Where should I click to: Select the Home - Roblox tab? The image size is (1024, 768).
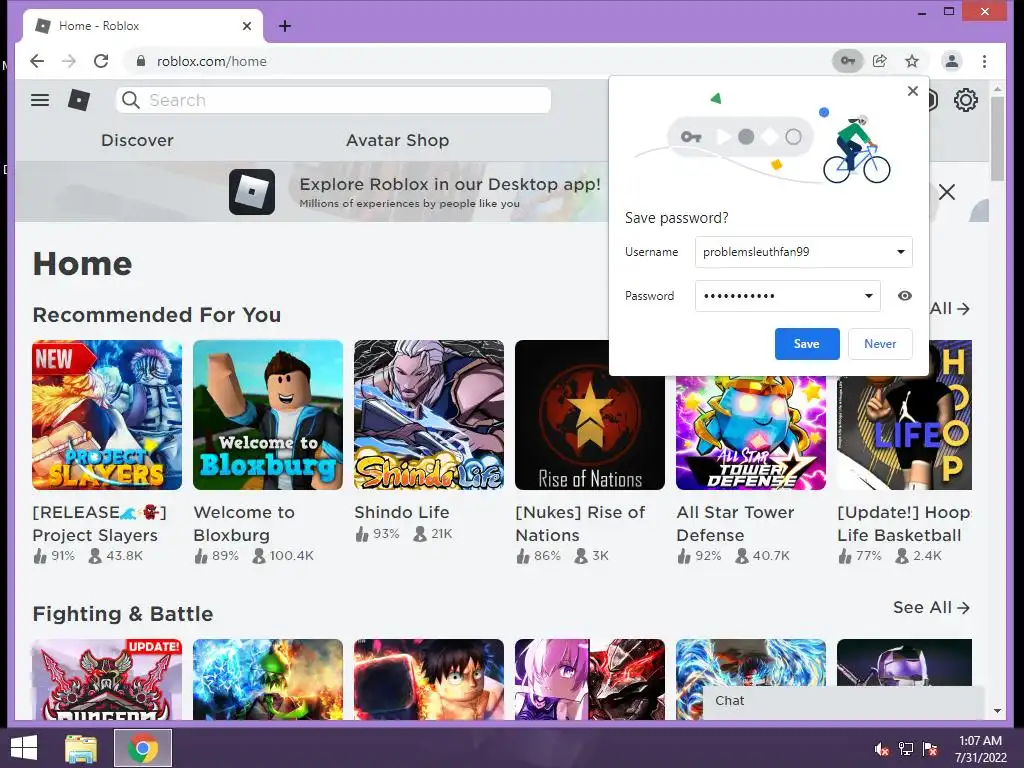[142, 26]
